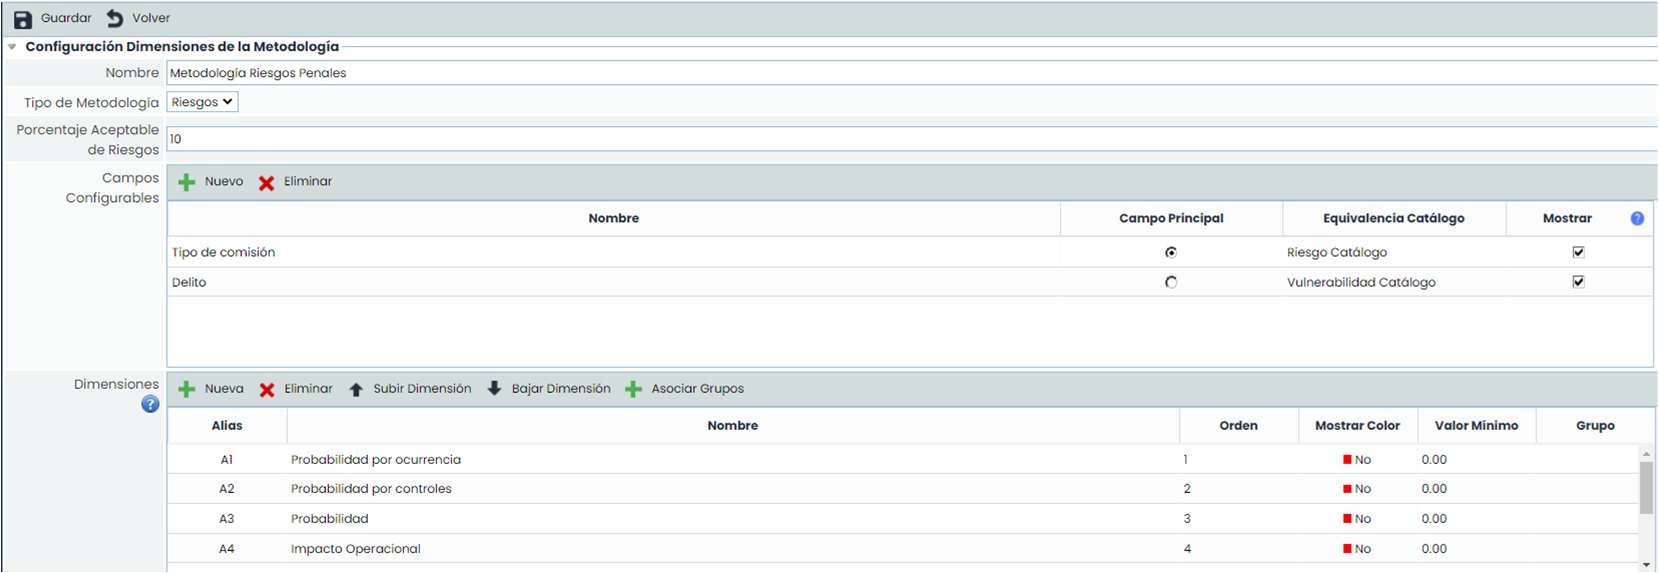Open the Tipo de Metodología dropdown
Image resolution: width=1659 pixels, height=573 pixels.
[x=202, y=102]
